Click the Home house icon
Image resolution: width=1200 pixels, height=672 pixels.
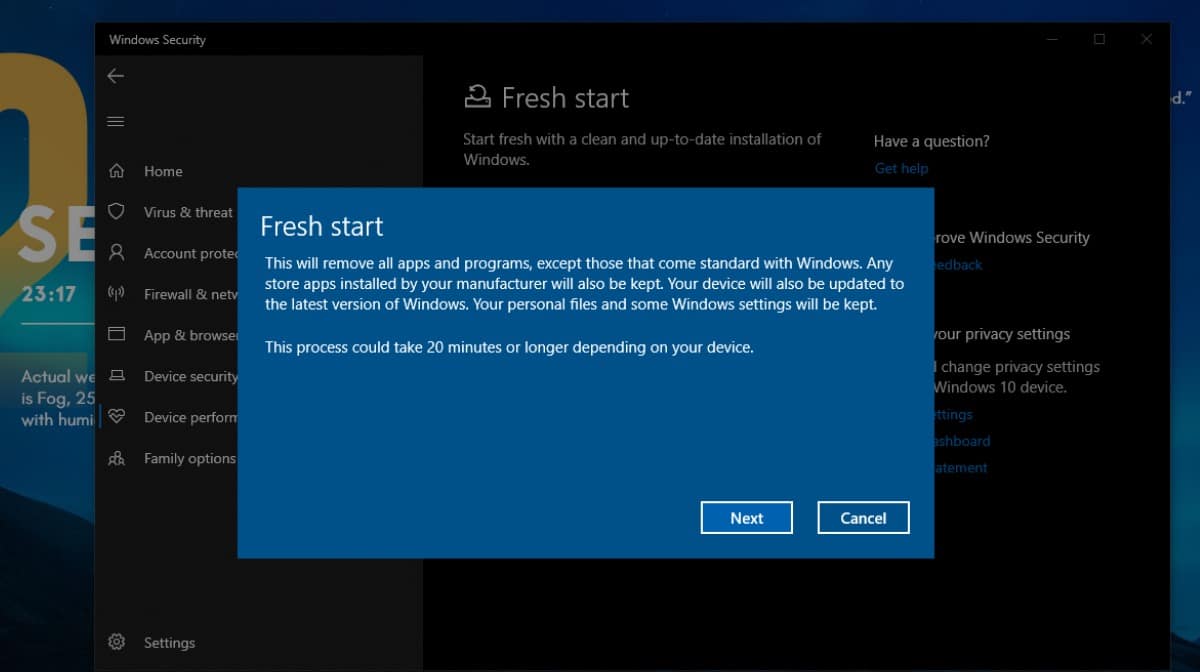pyautogui.click(x=115, y=171)
